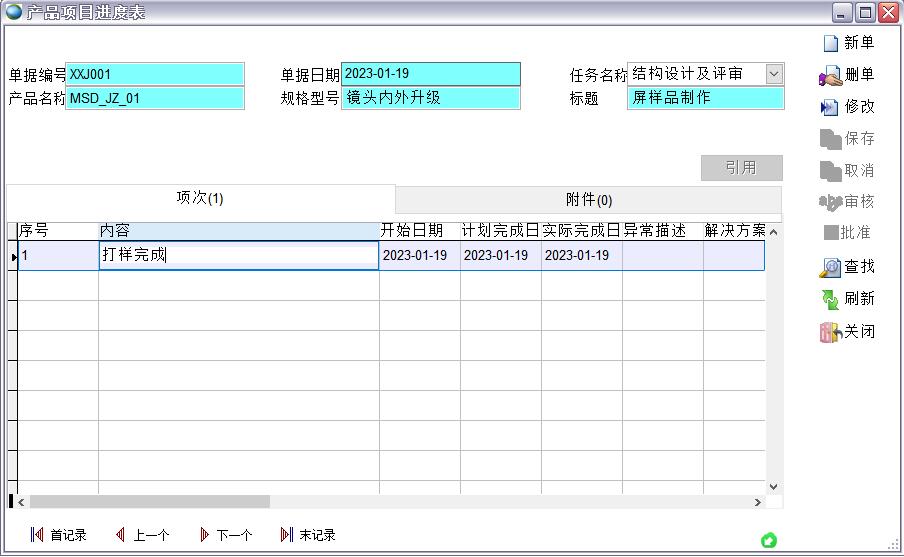Screen dimensions: 904x557
Task: Click the 刷新 (Refresh) icon
Action: (830, 299)
